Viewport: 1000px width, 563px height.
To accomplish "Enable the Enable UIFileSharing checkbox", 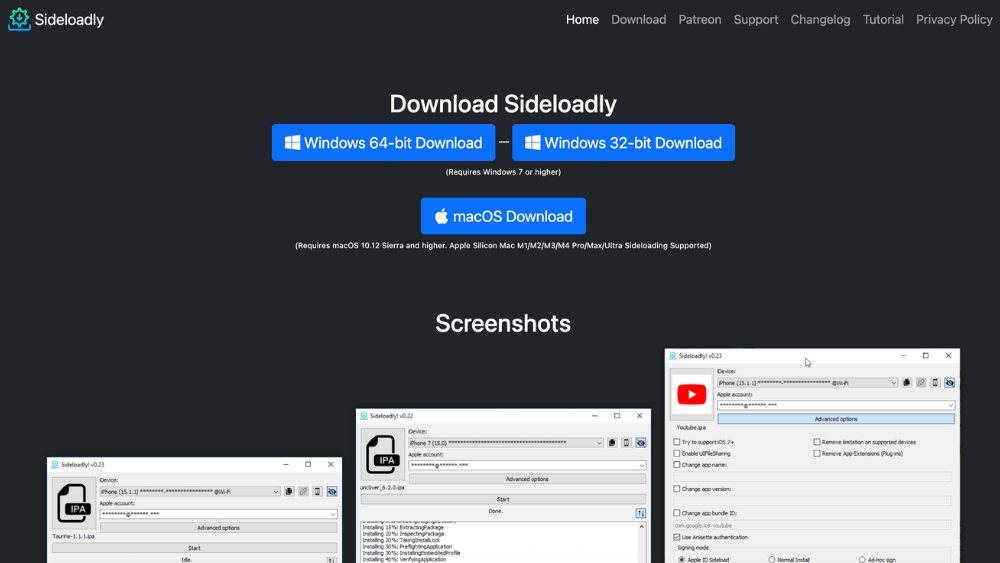I will [x=677, y=453].
